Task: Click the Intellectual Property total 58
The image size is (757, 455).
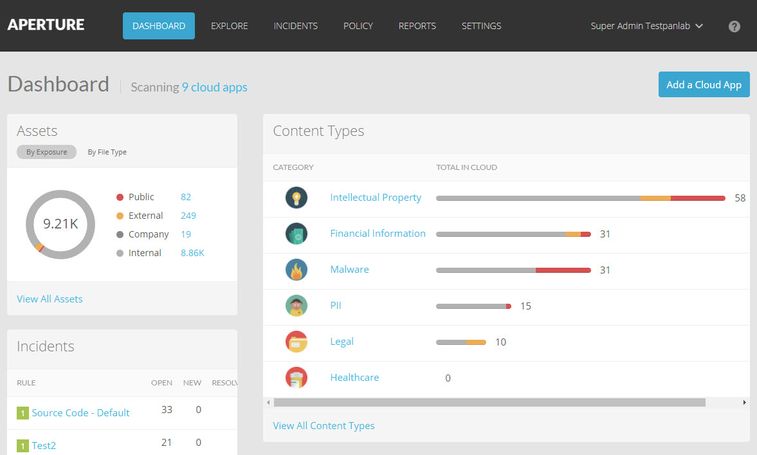Action: (740, 198)
